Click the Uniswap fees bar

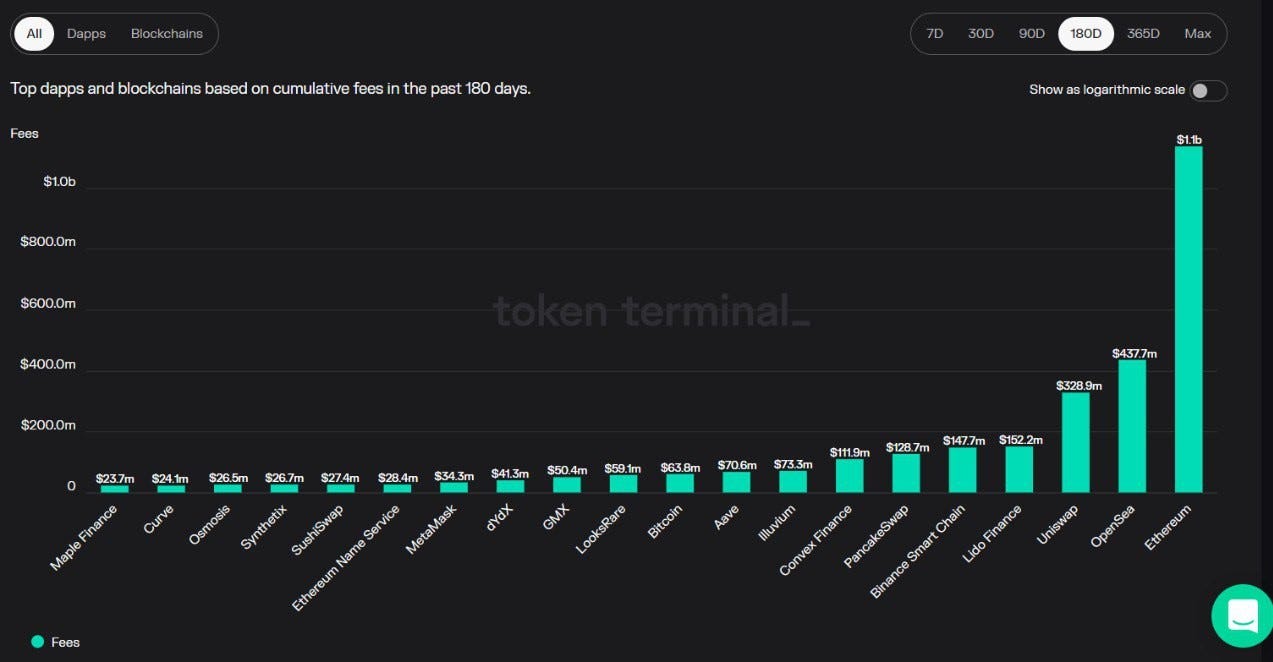pos(1075,443)
